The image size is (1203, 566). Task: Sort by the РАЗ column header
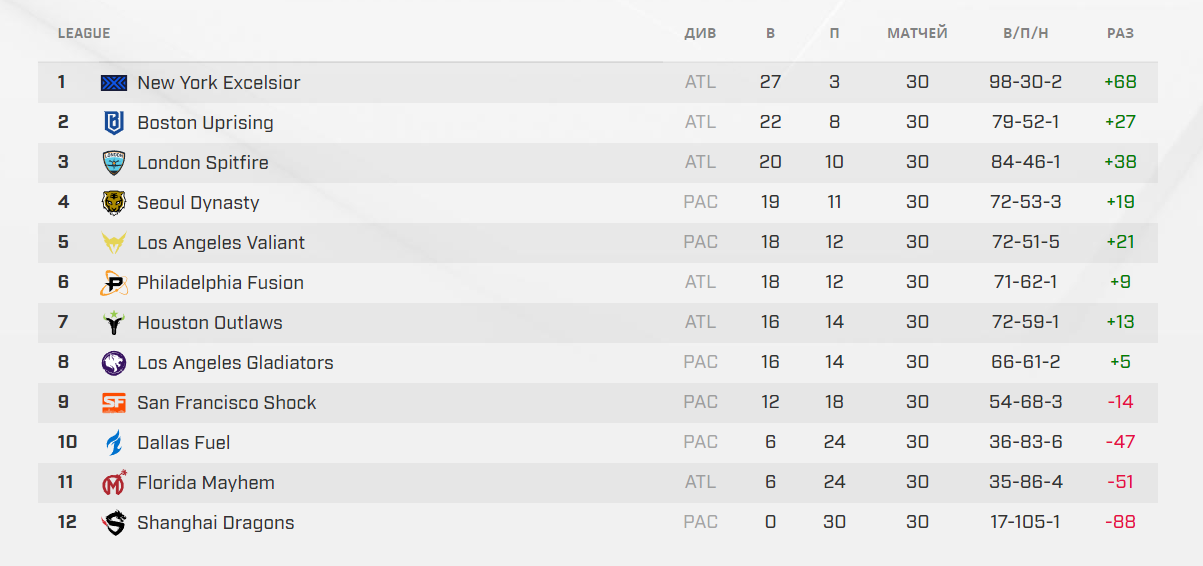coord(1120,33)
